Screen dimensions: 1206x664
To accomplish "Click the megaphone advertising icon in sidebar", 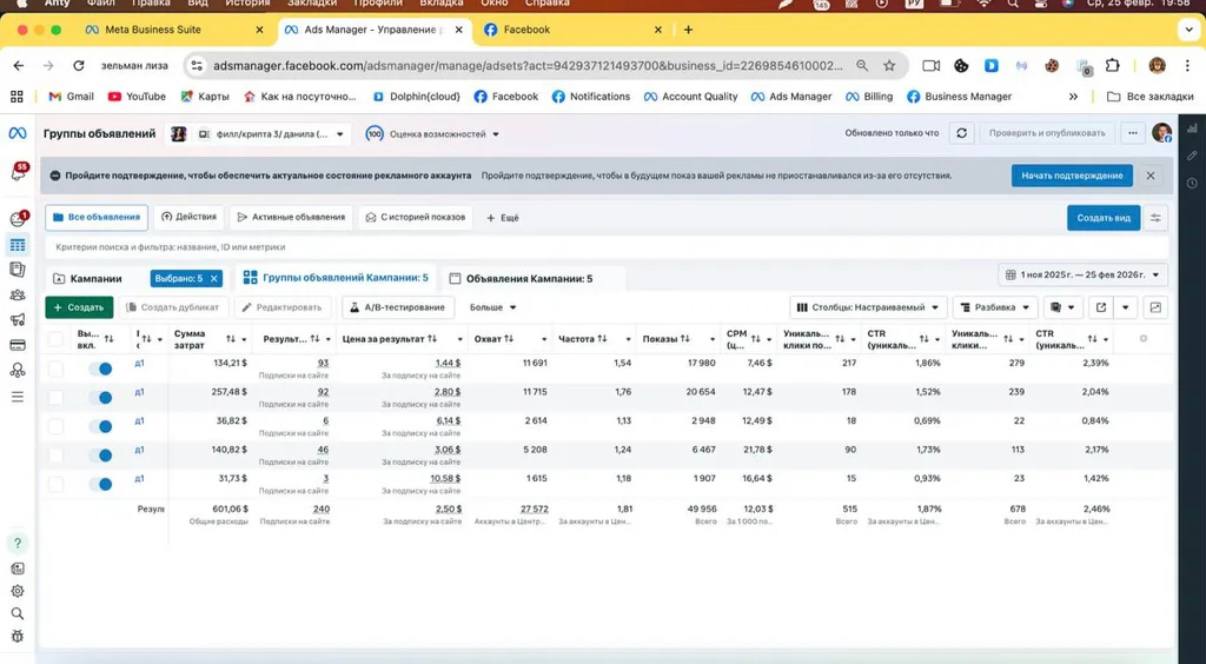I will [17, 320].
